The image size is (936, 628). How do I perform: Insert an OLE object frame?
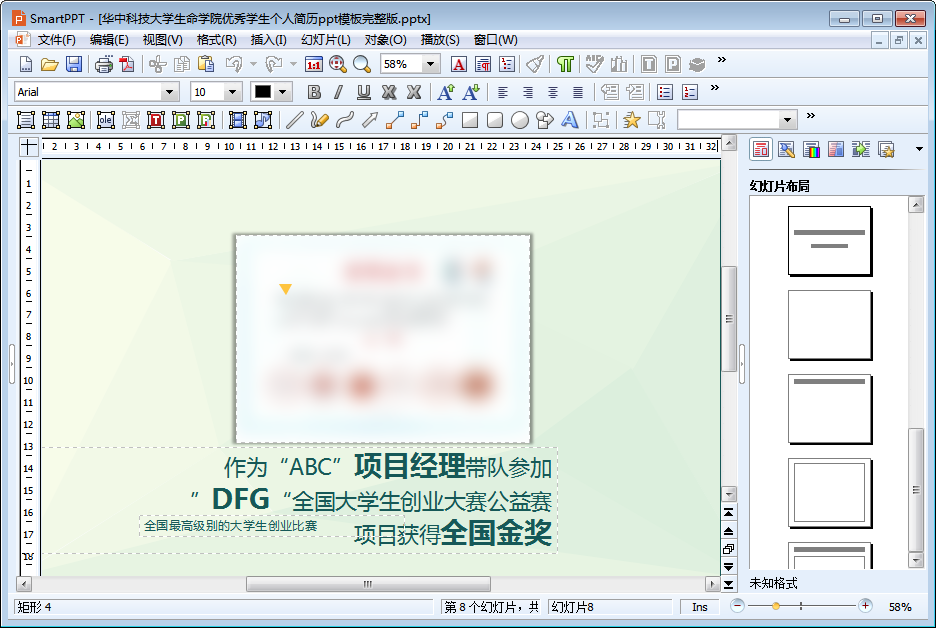tap(106, 120)
